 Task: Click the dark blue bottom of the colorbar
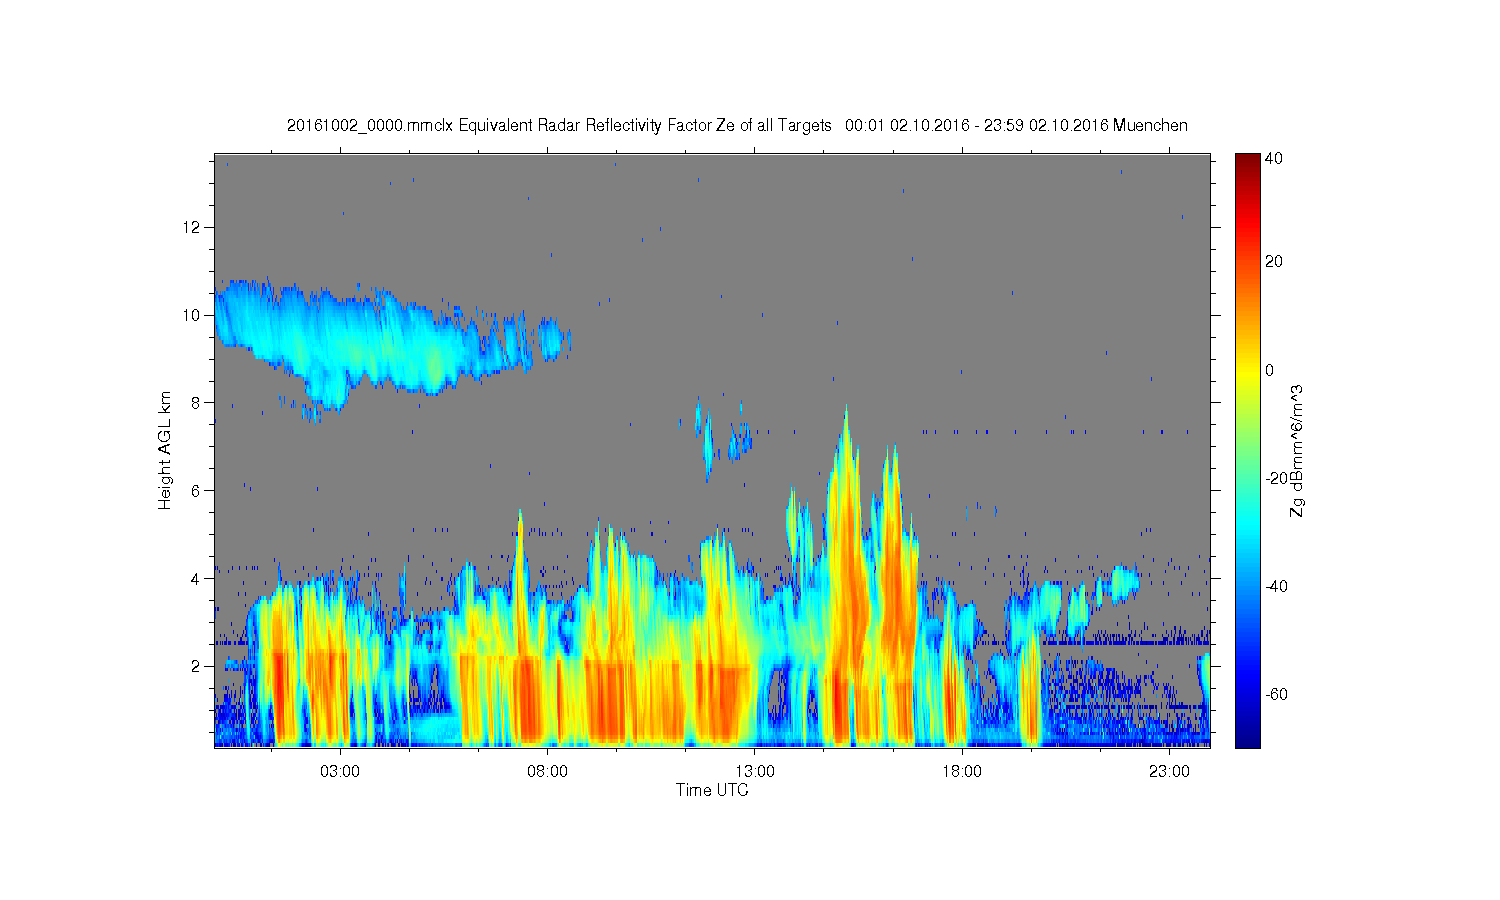(x=1247, y=740)
